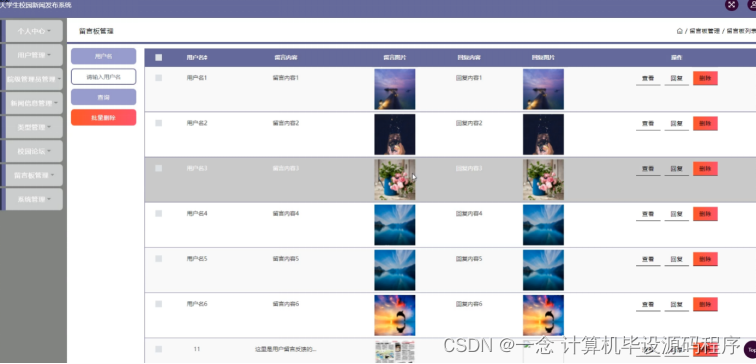Screen dimensions: 756x364
Task: Click 删除 for row 用户名1
Action: click(x=705, y=78)
